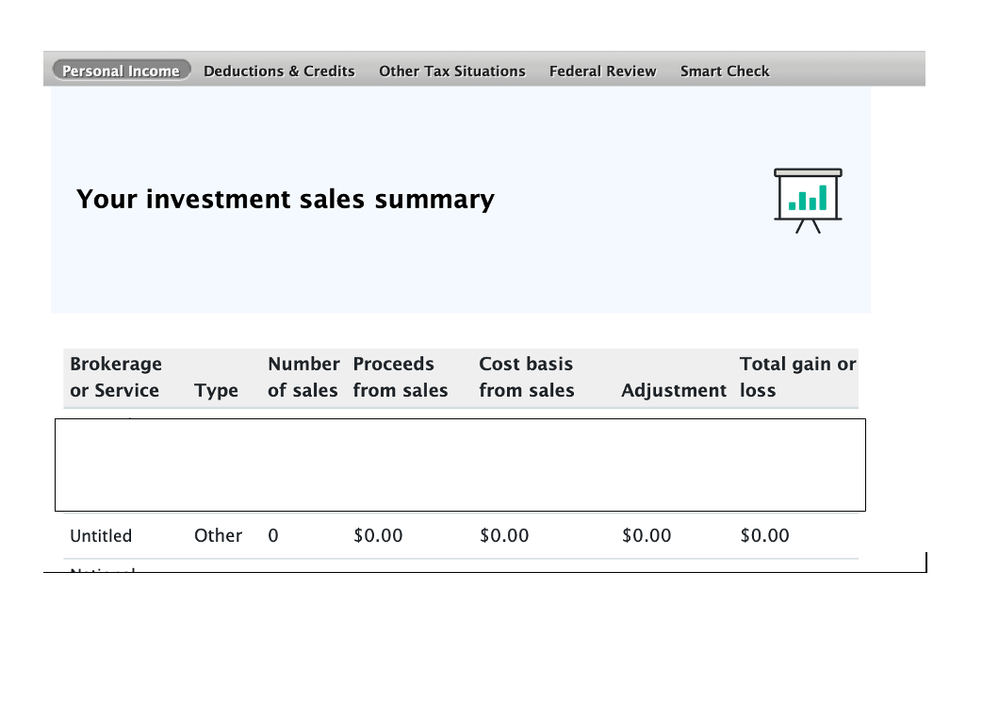
Task: Click the 'Proceeds from sales' column header
Action: 400,377
